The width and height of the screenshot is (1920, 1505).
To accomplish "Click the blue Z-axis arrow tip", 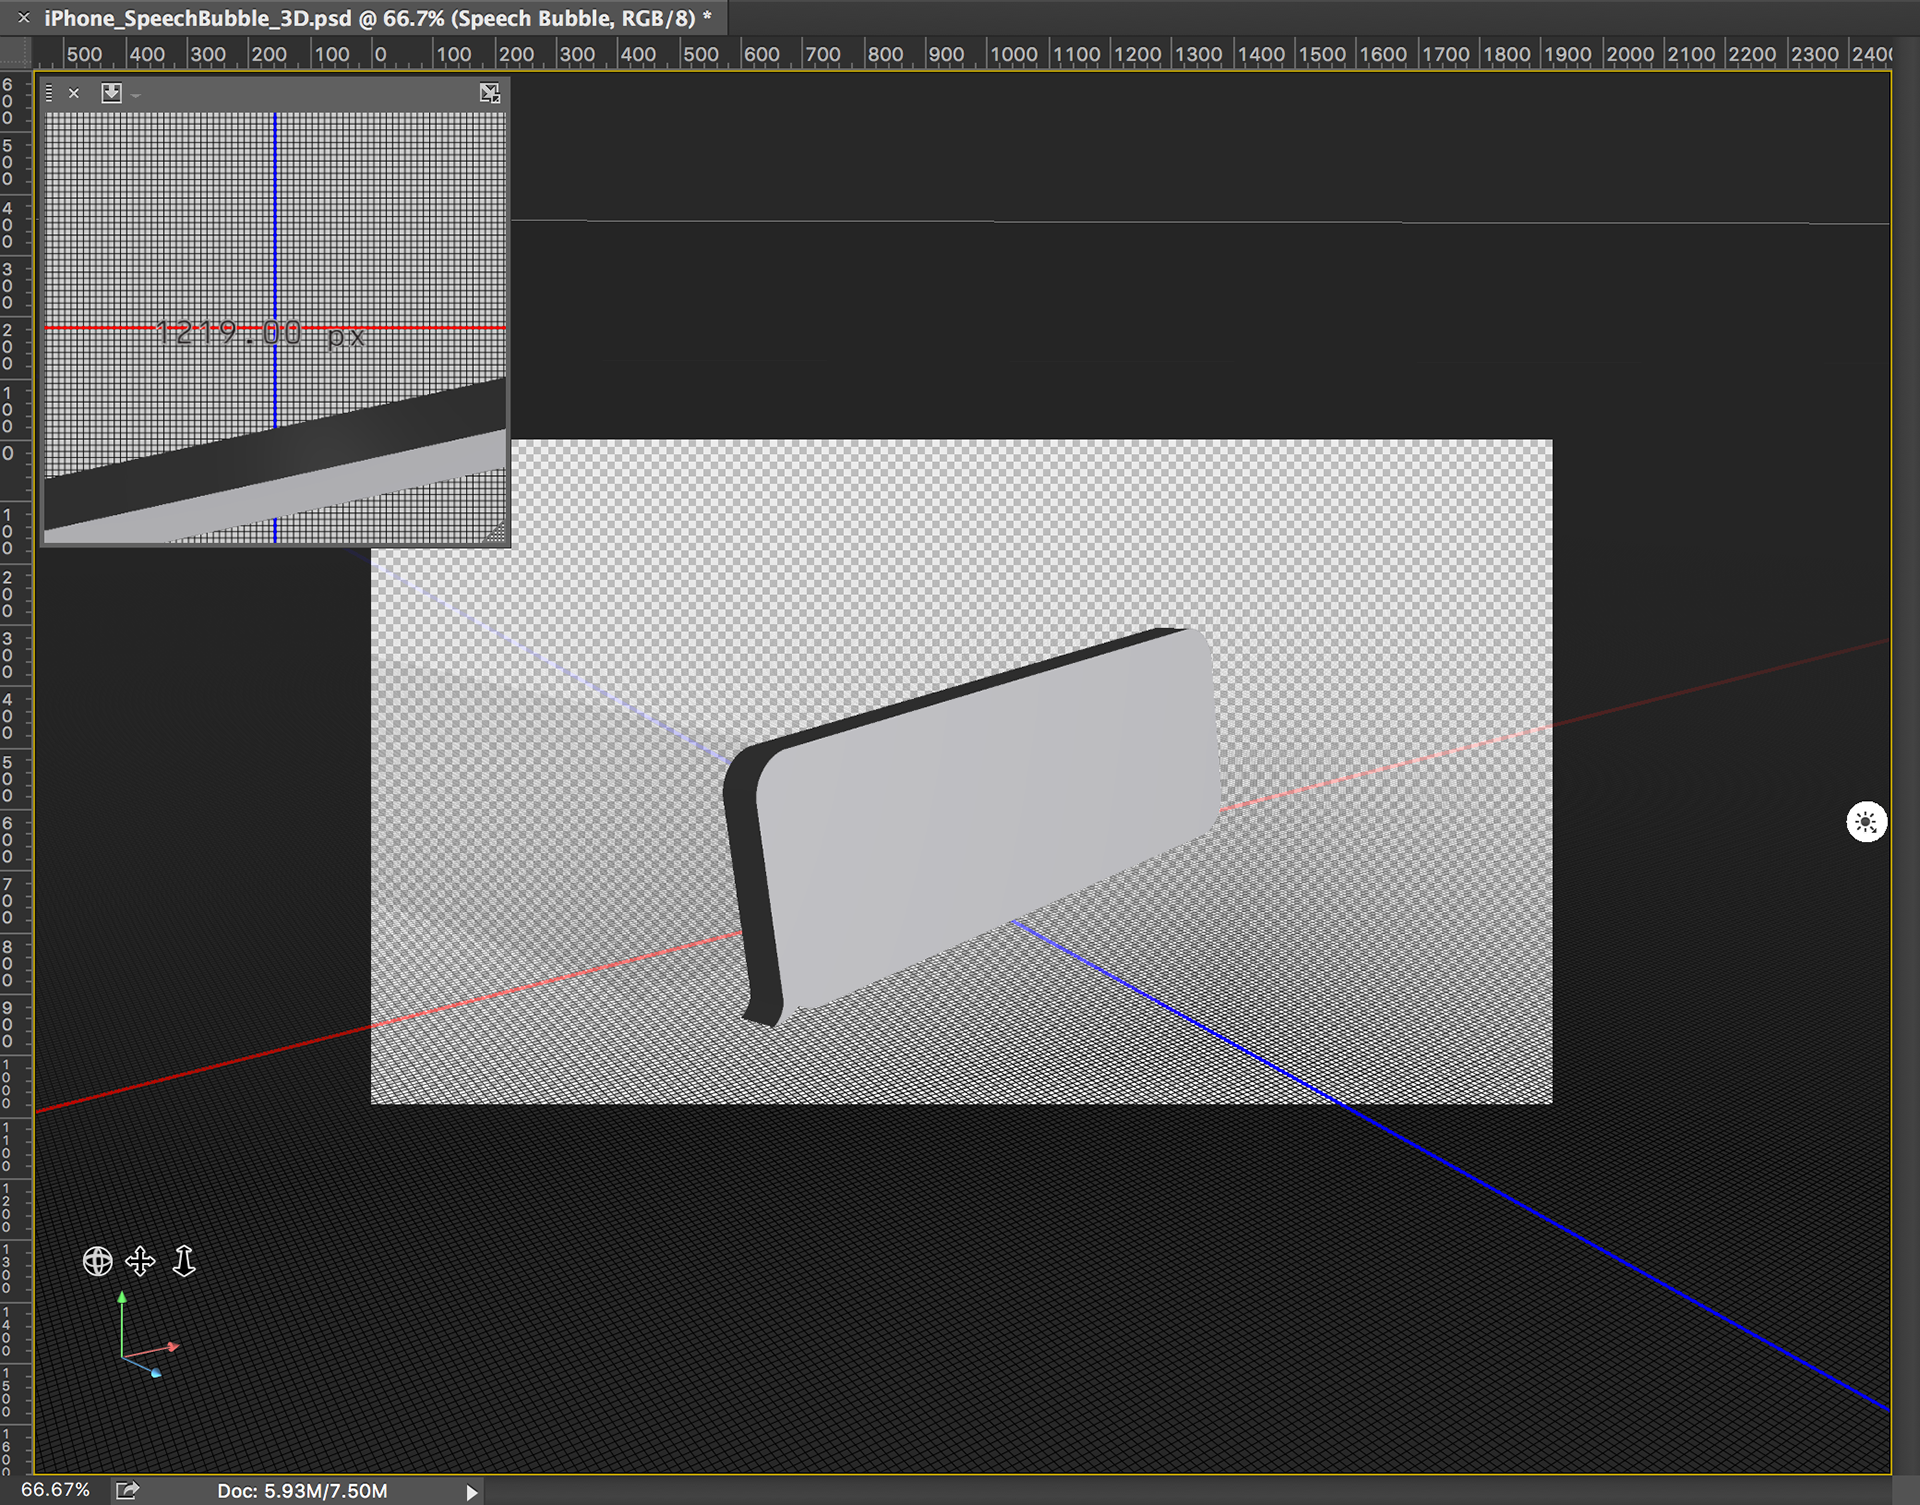I will pyautogui.click(x=156, y=1374).
